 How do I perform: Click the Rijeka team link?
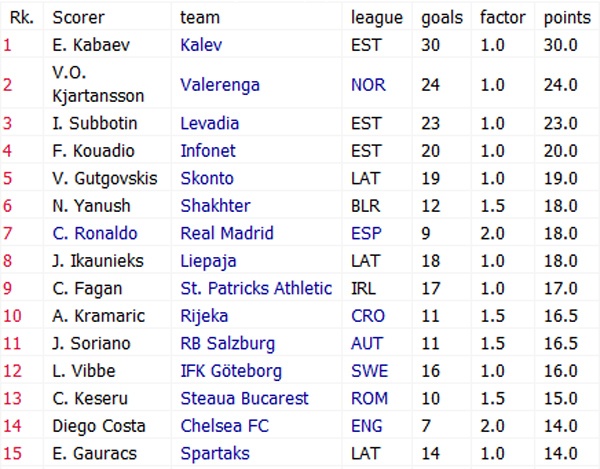pos(205,316)
